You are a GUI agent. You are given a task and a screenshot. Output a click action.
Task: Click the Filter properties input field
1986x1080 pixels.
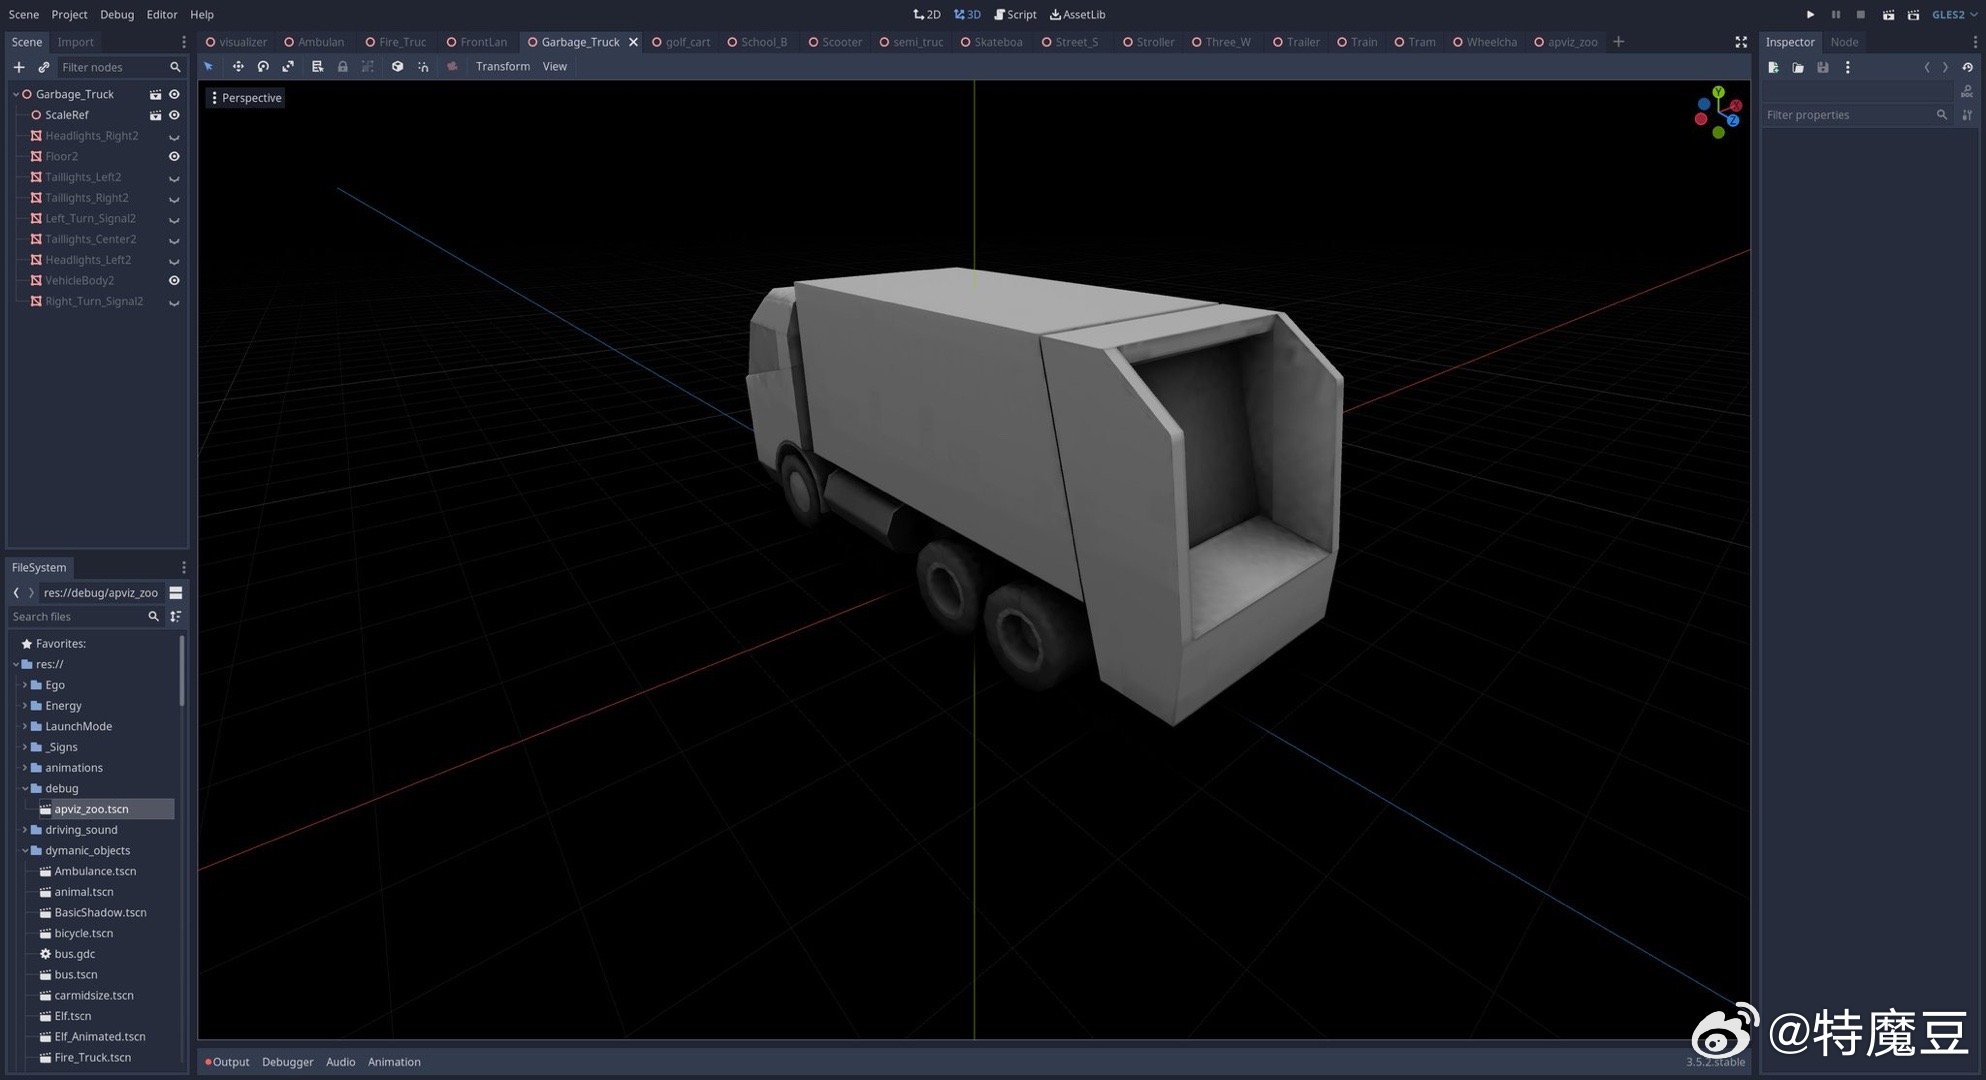coord(1848,115)
